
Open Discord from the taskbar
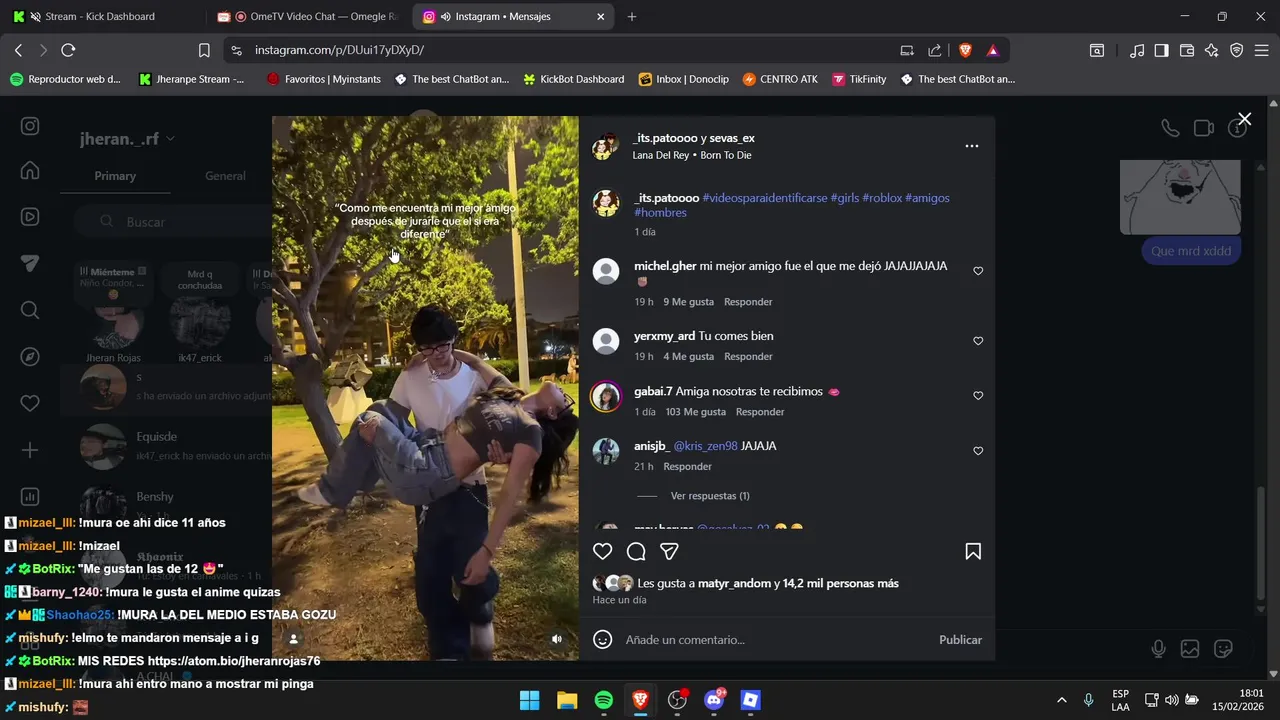point(714,700)
